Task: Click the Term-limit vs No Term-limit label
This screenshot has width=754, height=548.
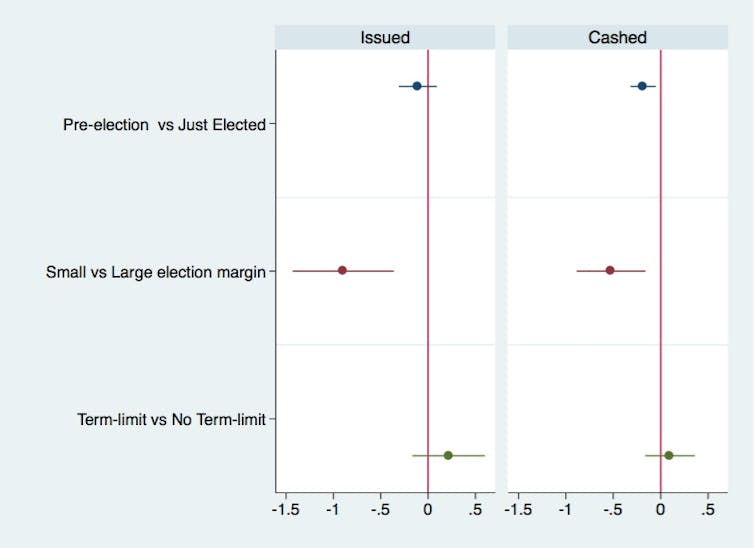Action: pos(171,419)
